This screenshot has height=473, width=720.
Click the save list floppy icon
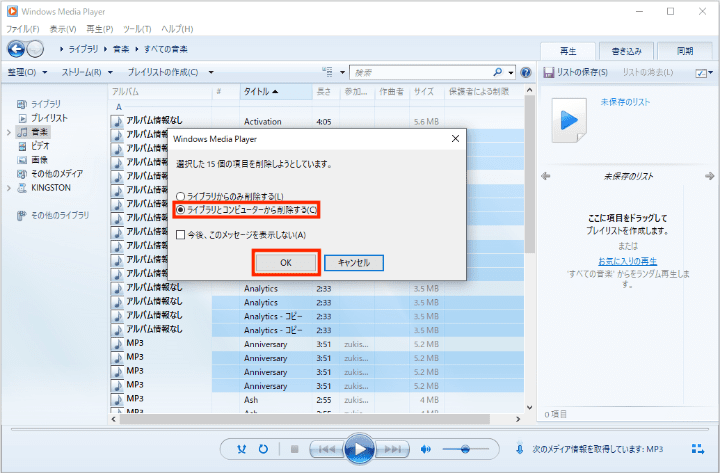(548, 73)
